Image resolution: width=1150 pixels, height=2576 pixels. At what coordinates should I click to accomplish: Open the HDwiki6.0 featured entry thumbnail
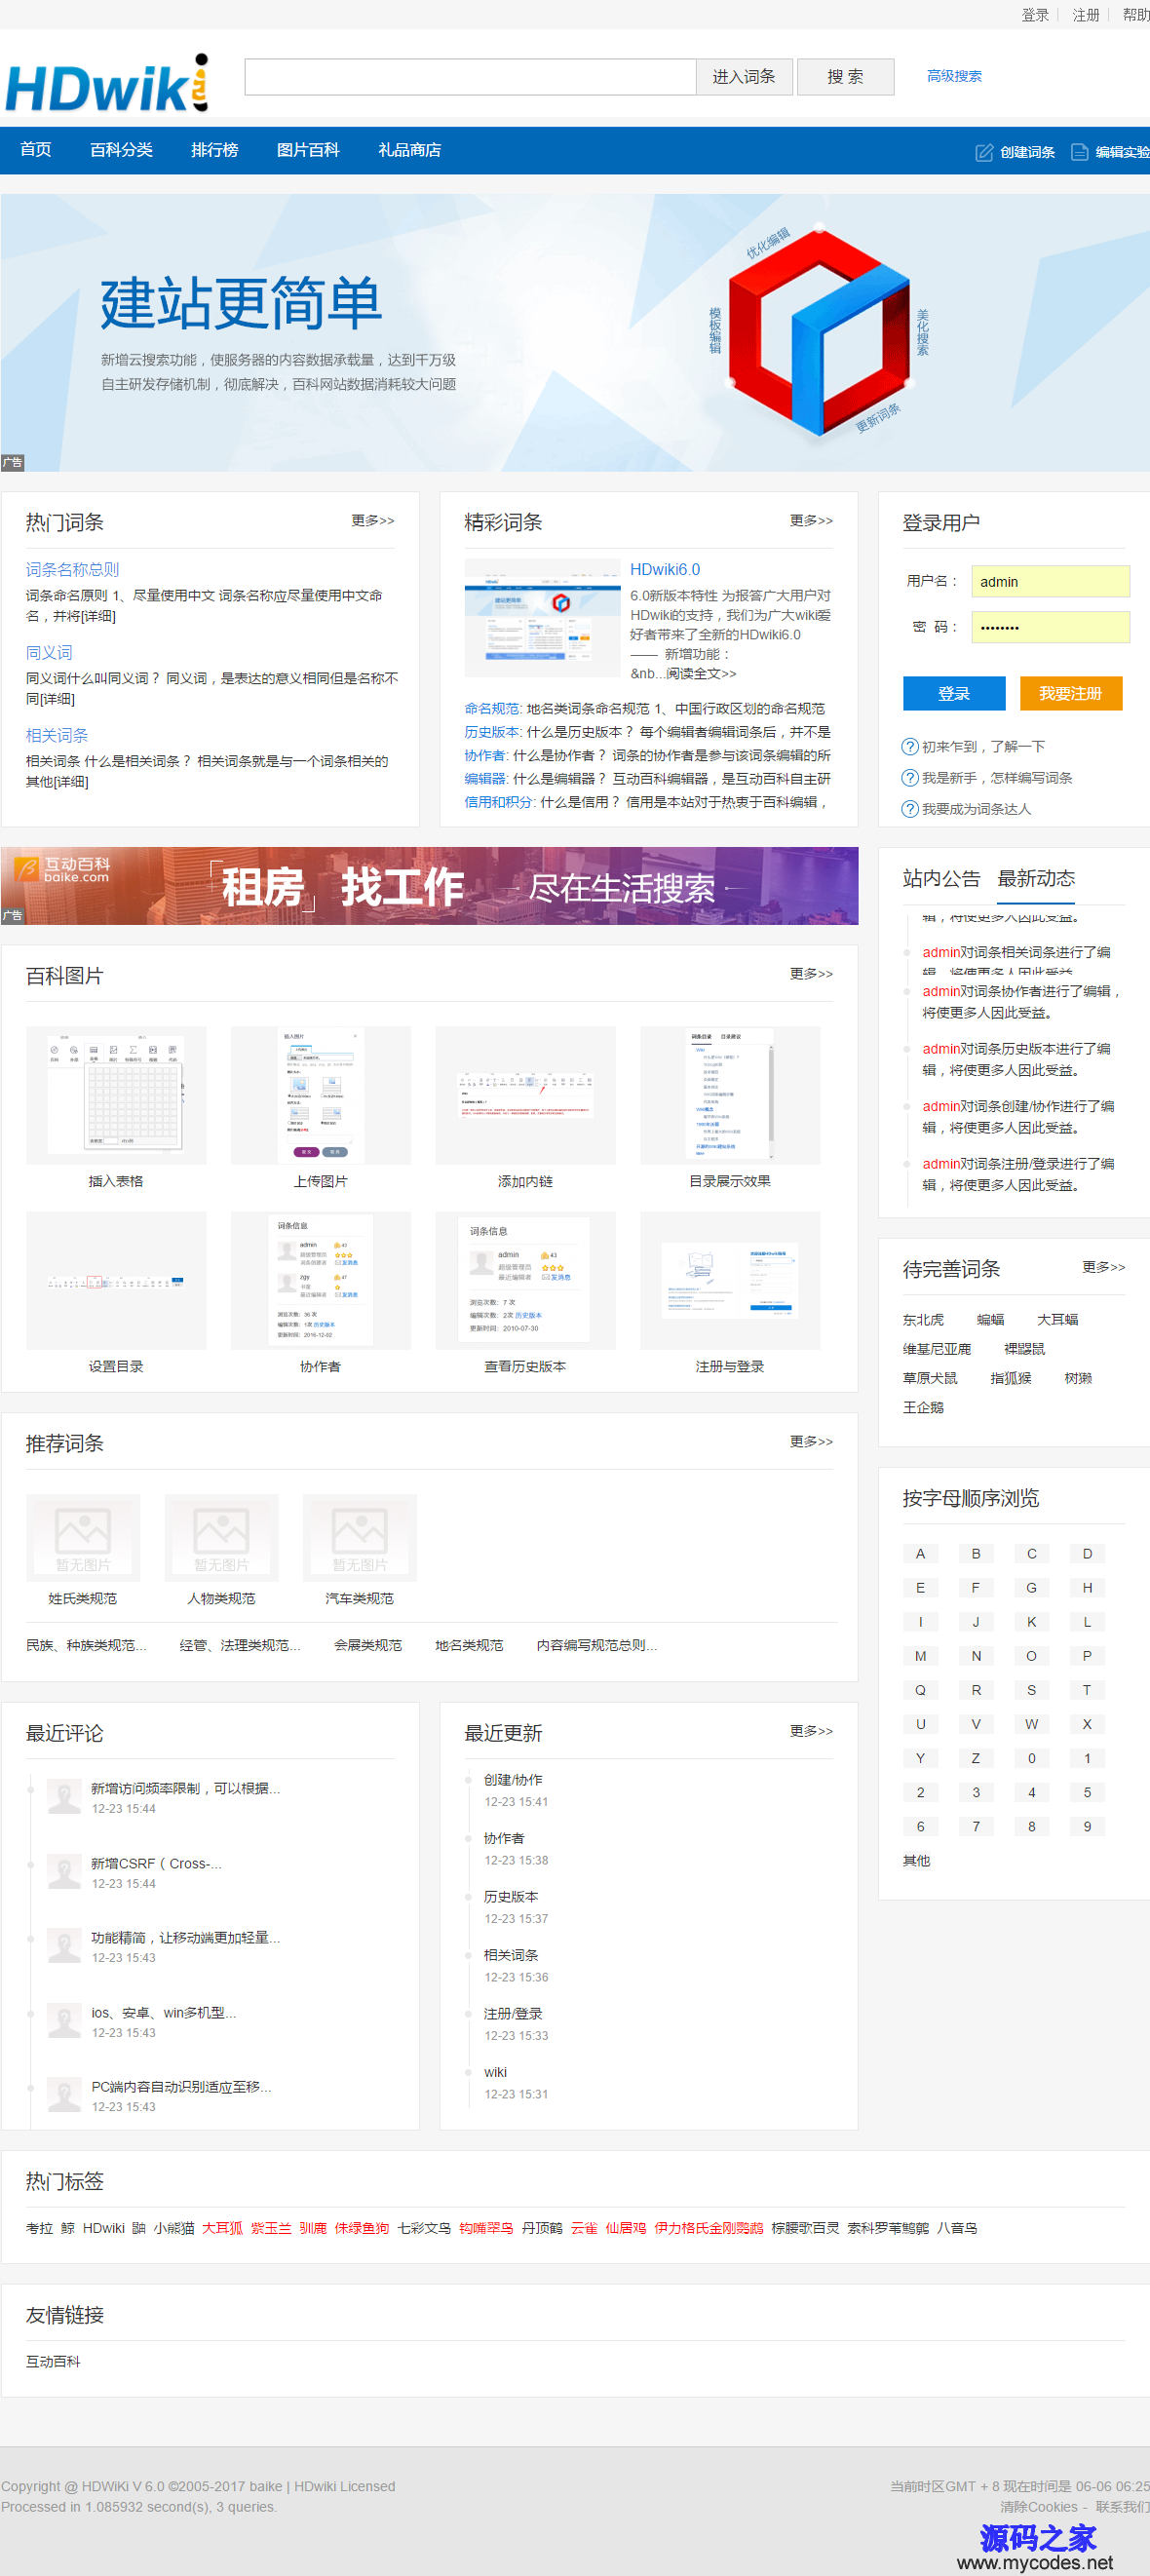pos(542,618)
